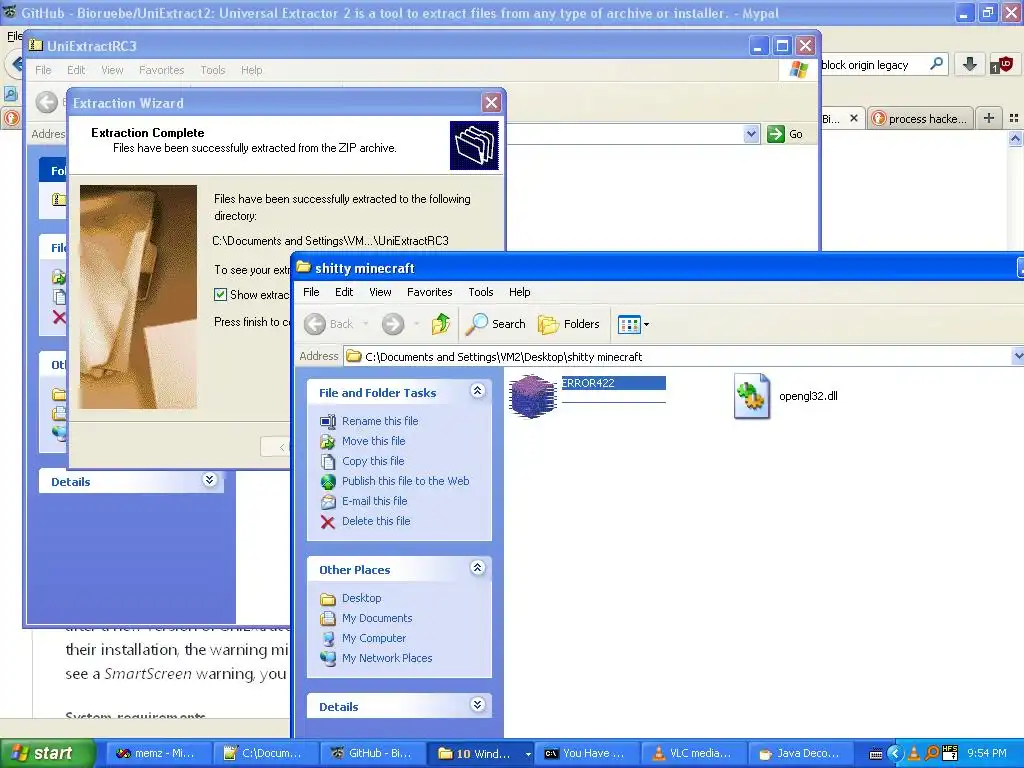The width and height of the screenshot is (1024, 768).
Task: Open Search in shitty minecraft toolbar
Action: point(496,324)
